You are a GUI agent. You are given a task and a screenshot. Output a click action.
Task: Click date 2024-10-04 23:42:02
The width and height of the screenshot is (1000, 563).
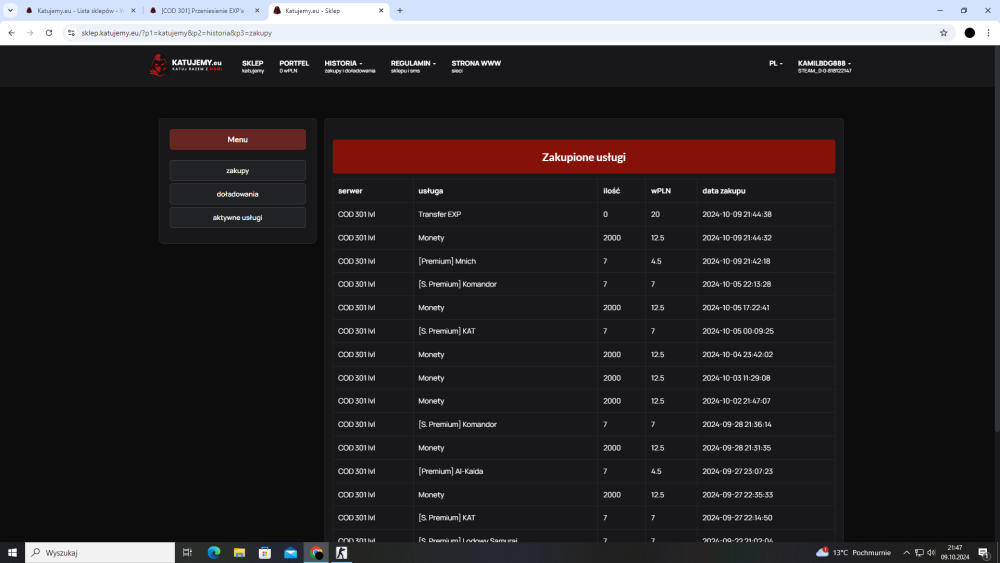click(737, 355)
